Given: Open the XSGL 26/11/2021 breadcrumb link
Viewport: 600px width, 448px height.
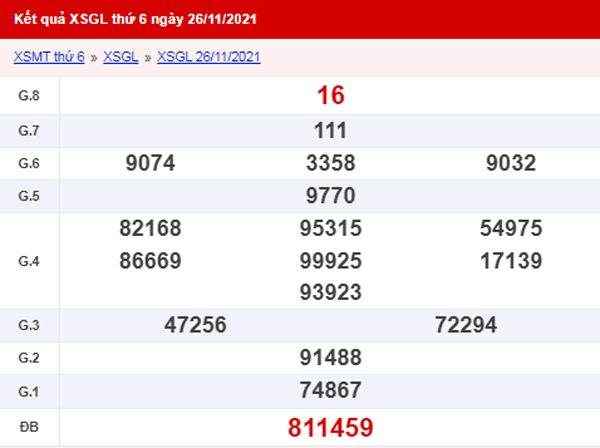Looking at the screenshot, I should coord(209,57).
